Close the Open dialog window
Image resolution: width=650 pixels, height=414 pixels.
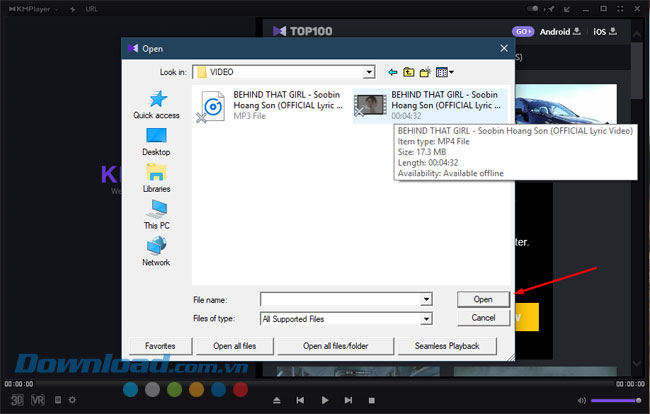[x=504, y=48]
